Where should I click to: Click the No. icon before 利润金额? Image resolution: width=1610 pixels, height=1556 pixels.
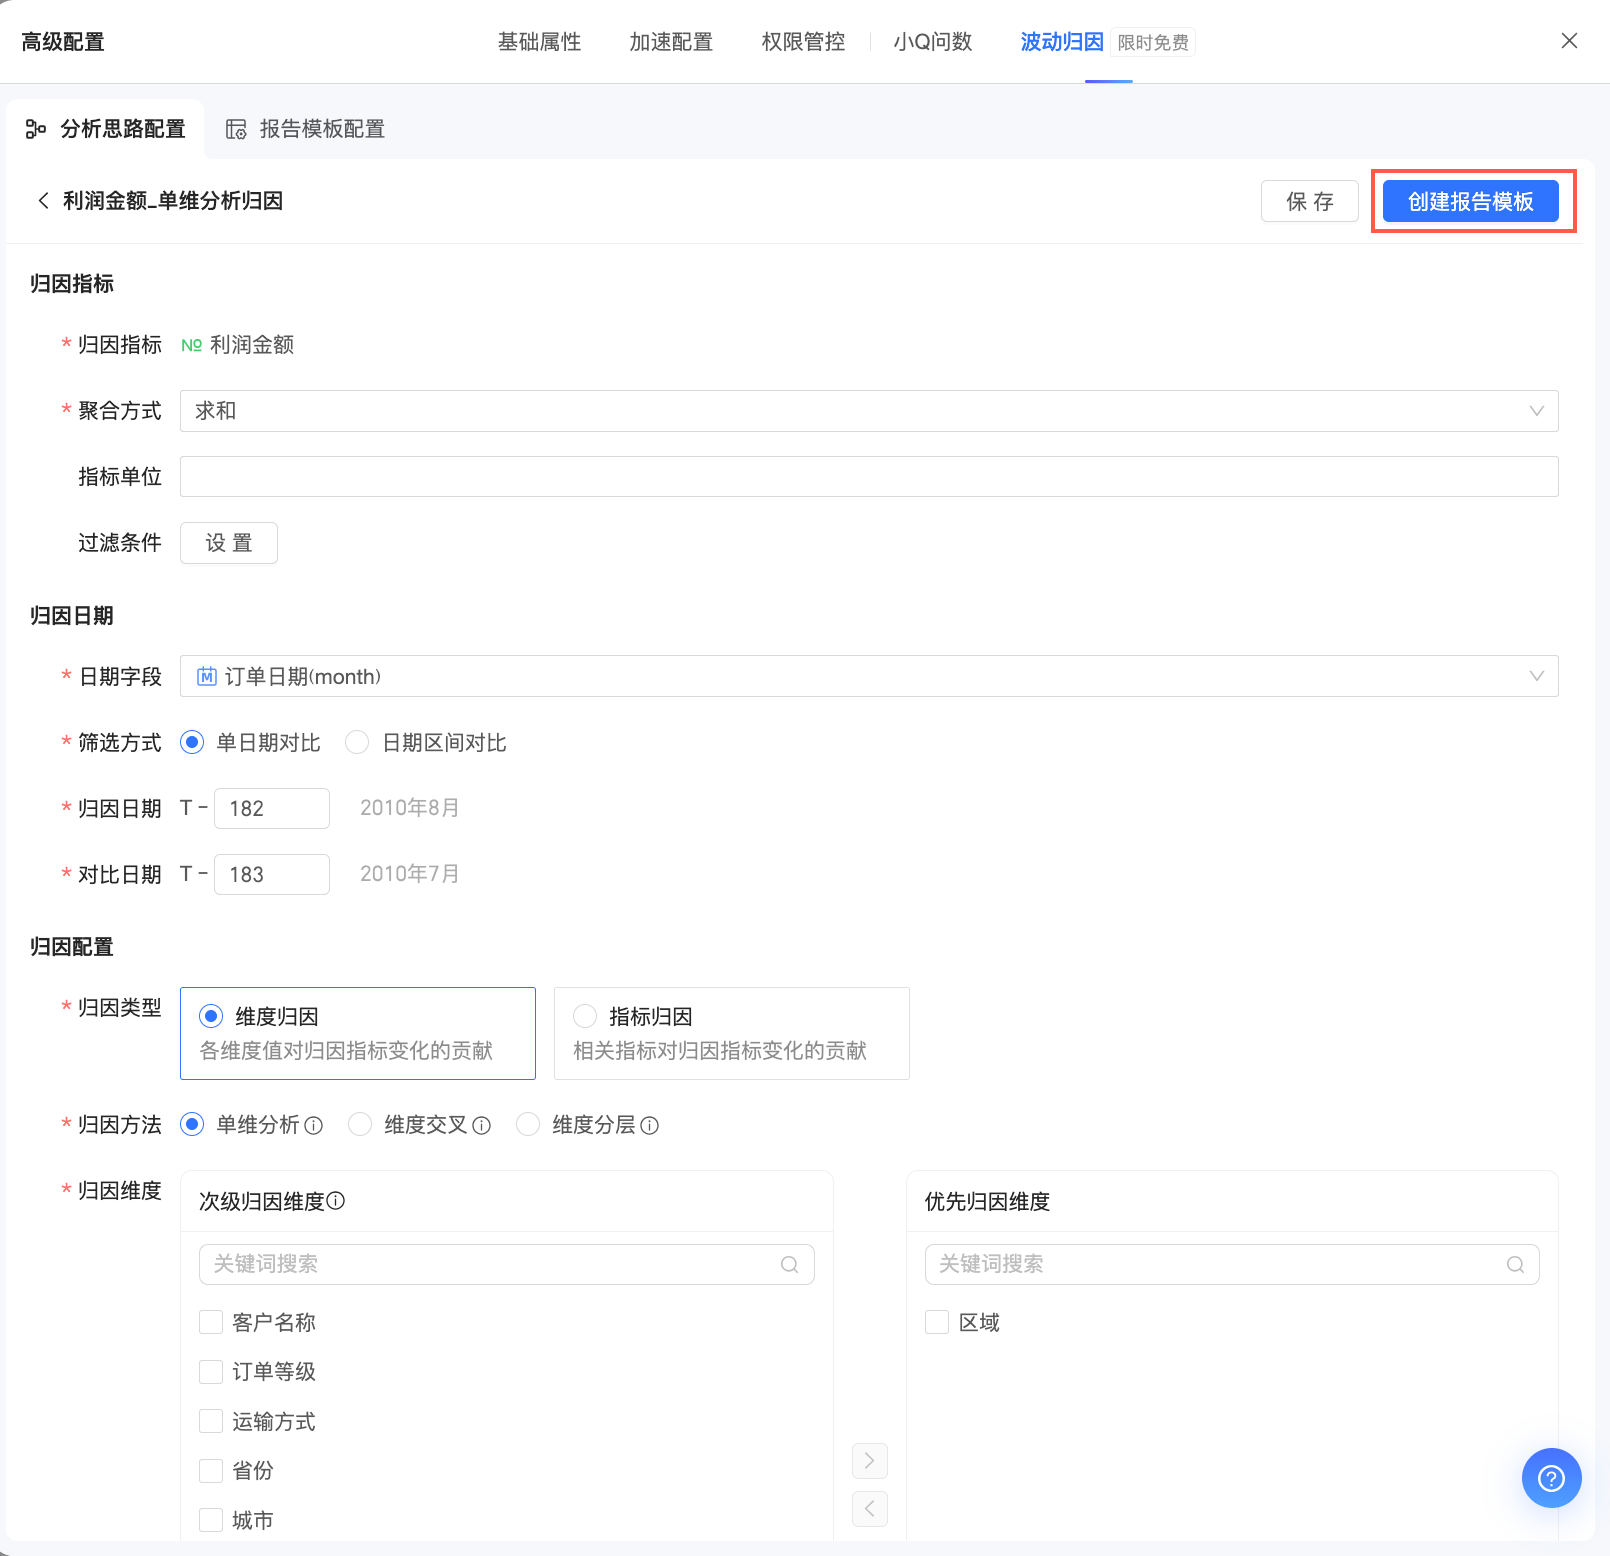[x=191, y=345]
